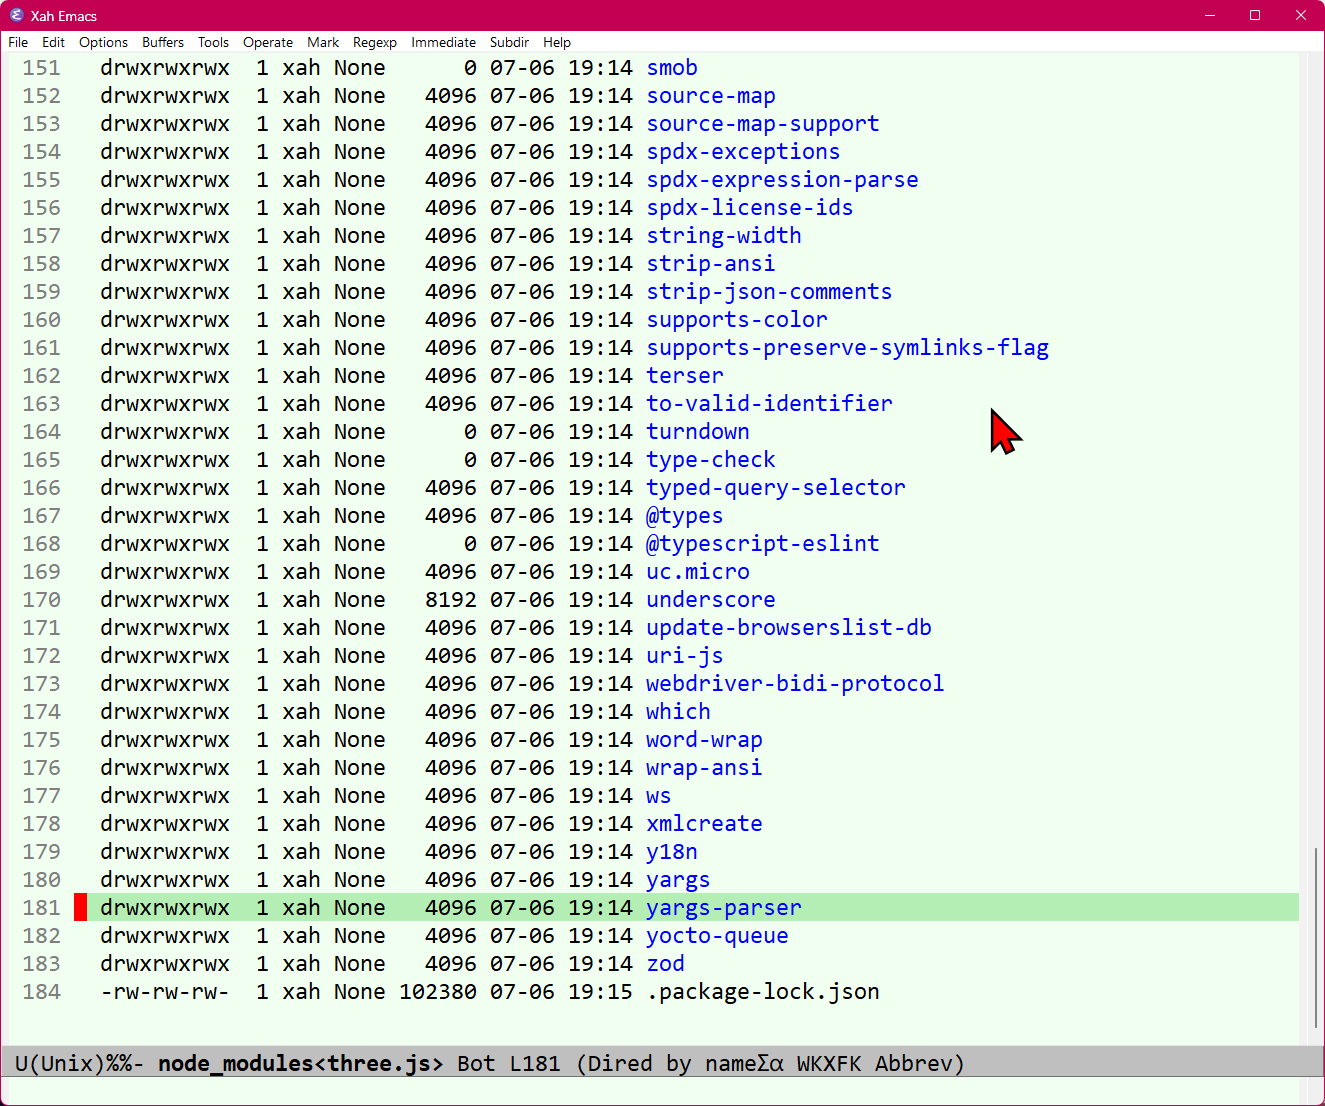Open the .package-lock.json file

[x=763, y=992]
